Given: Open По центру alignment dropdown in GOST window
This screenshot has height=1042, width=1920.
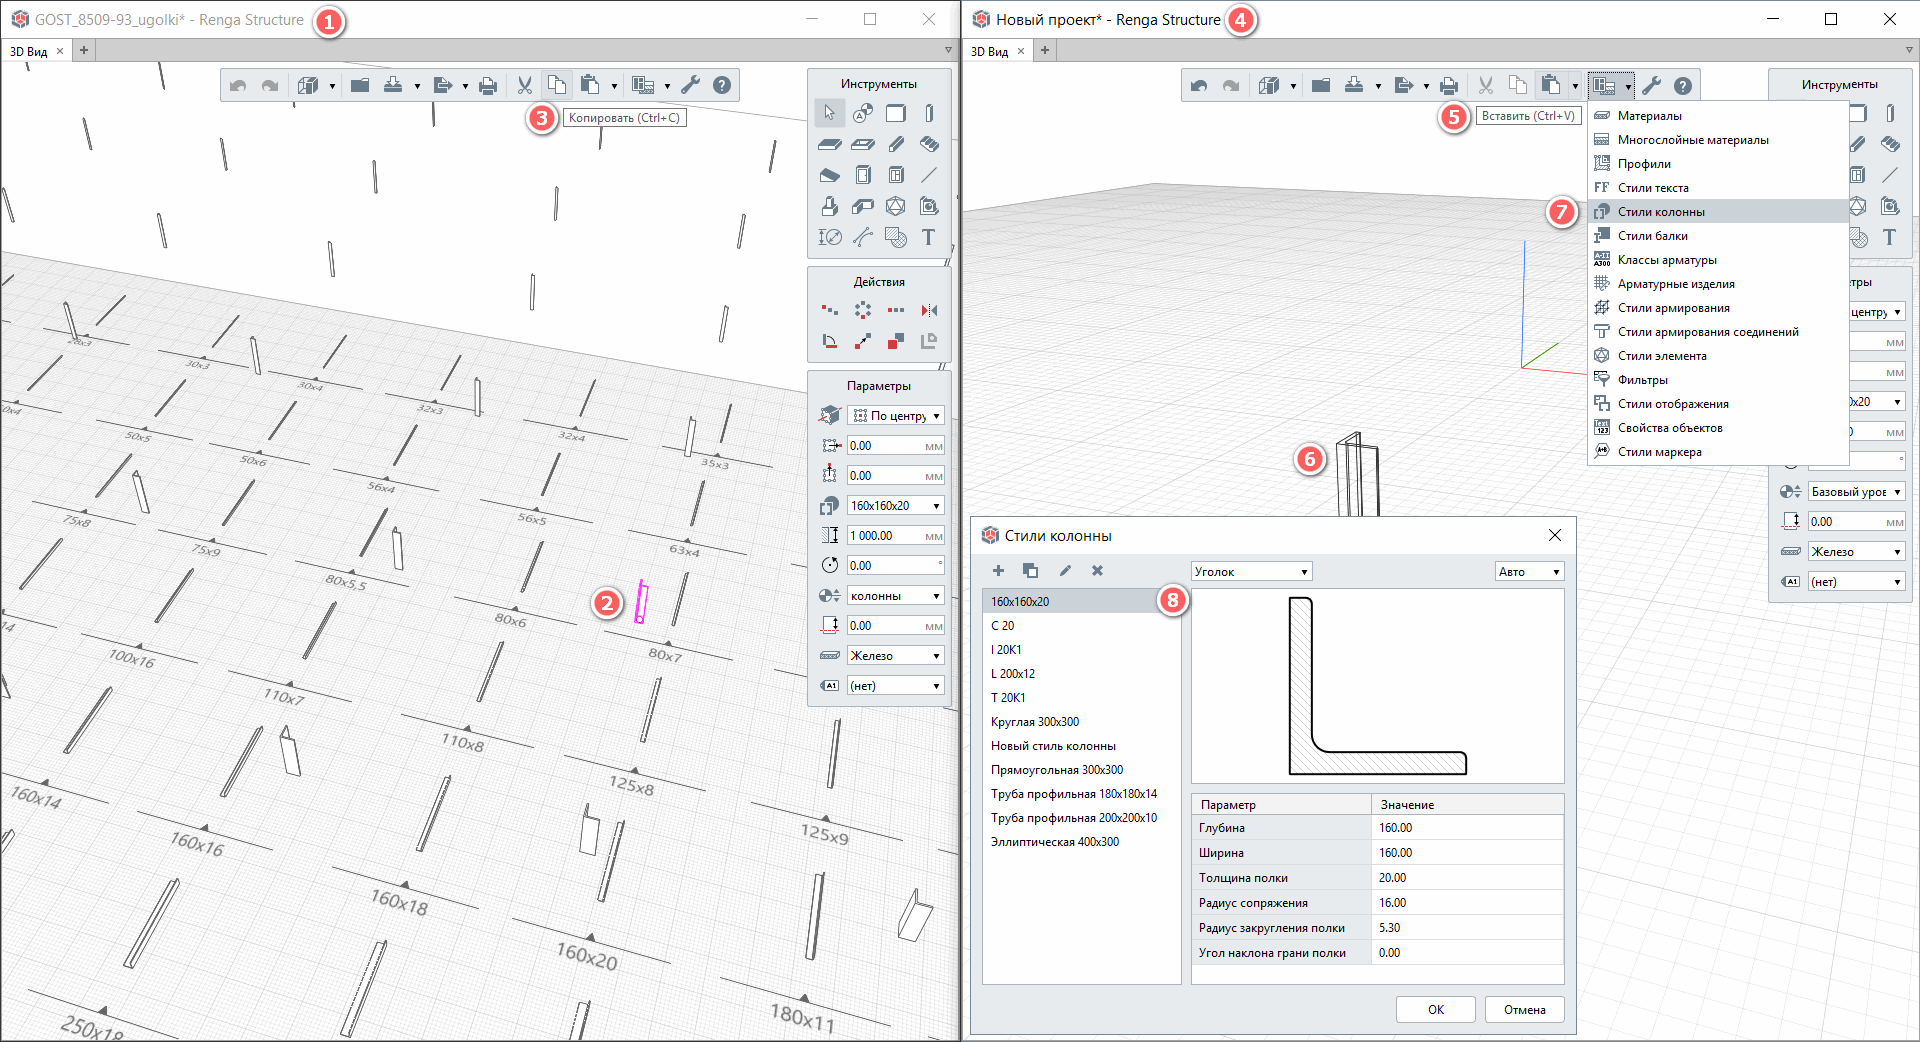Looking at the screenshot, I should point(896,416).
